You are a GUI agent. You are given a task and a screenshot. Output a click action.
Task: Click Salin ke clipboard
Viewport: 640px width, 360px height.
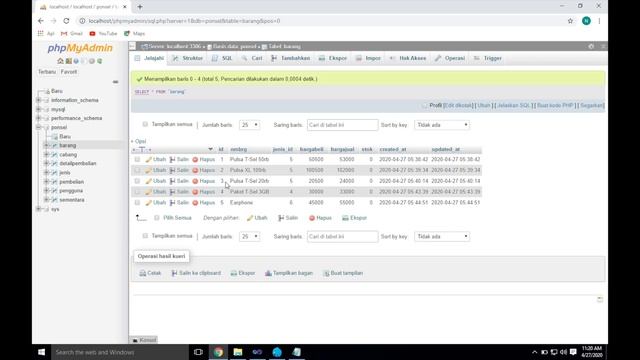(x=196, y=273)
